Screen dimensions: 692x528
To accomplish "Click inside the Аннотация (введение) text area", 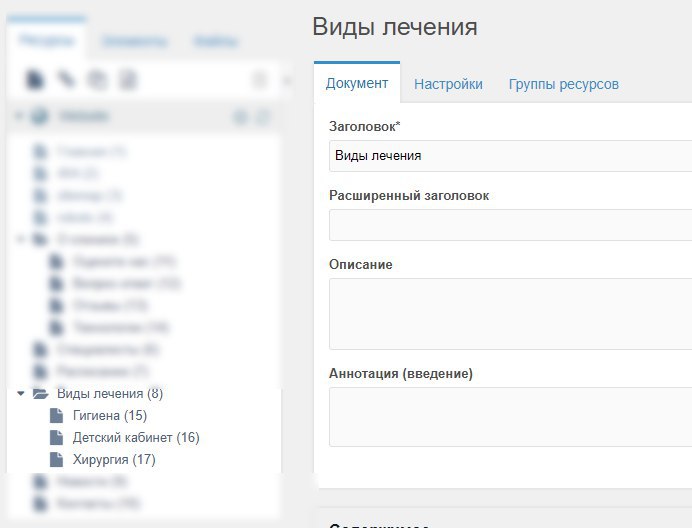I will [510, 417].
